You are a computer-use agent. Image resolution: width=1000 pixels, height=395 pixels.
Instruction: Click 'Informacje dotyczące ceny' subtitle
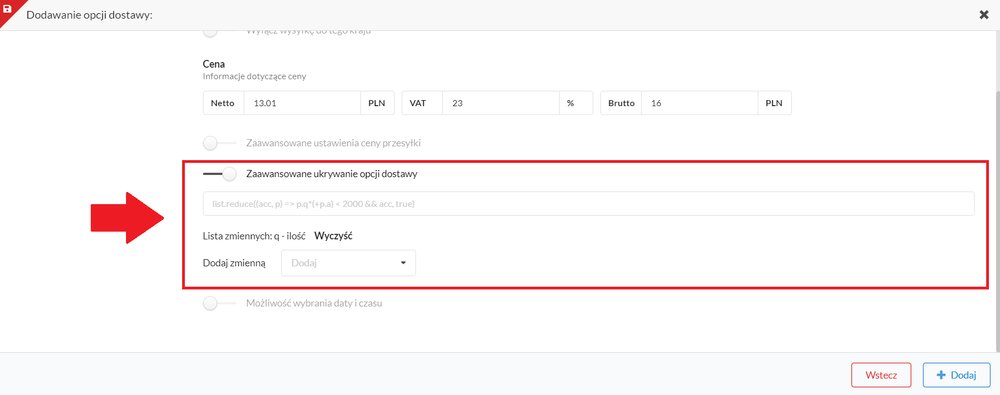254,77
